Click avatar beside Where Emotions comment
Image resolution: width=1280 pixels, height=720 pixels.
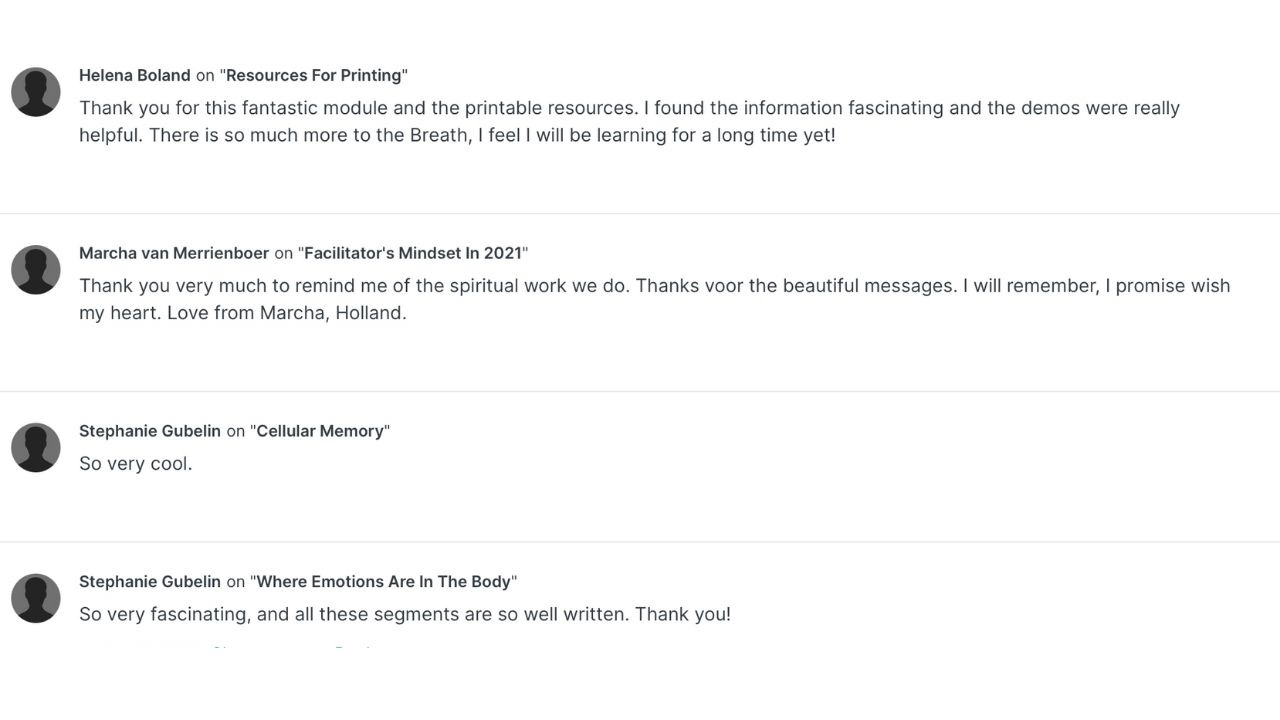click(x=36, y=598)
